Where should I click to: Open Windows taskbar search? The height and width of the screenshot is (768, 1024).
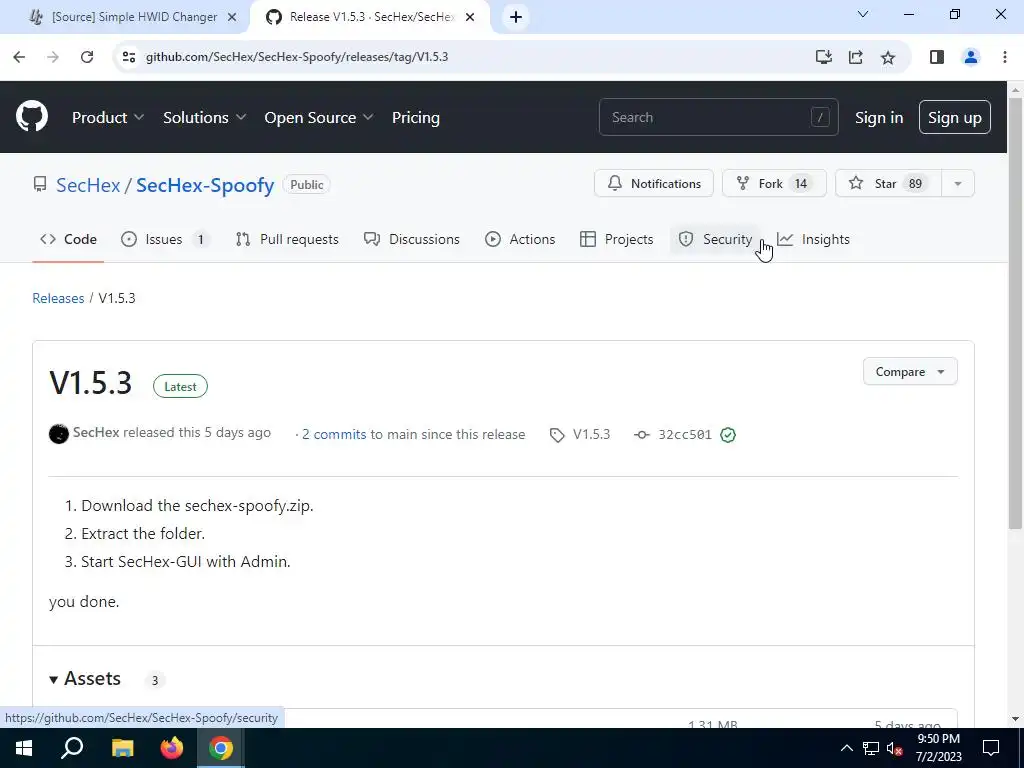pos(72,748)
